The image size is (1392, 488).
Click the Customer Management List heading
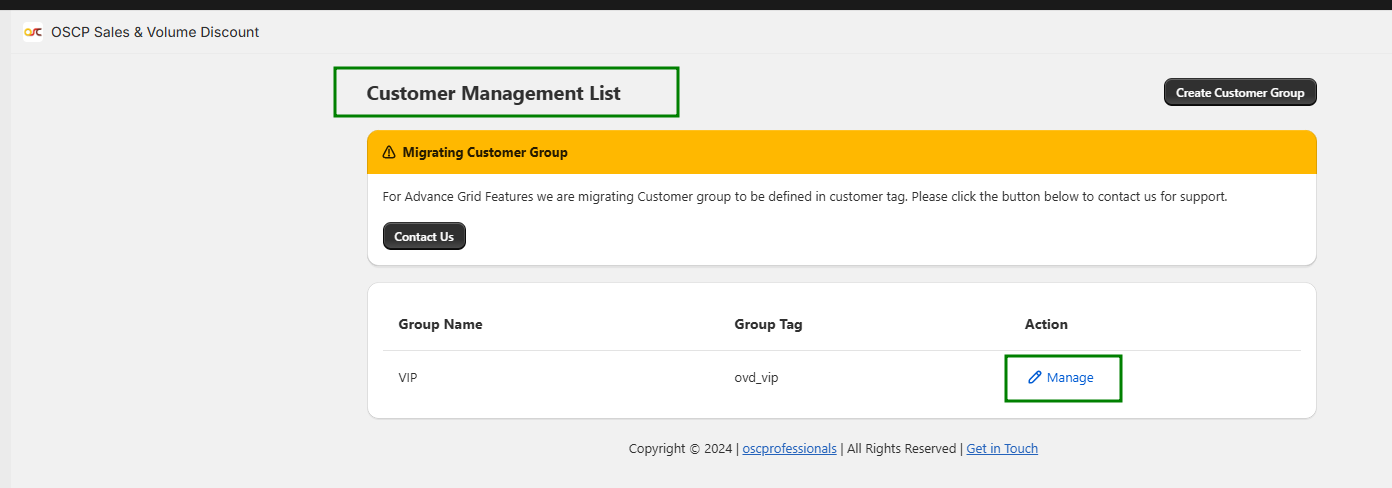click(x=493, y=93)
